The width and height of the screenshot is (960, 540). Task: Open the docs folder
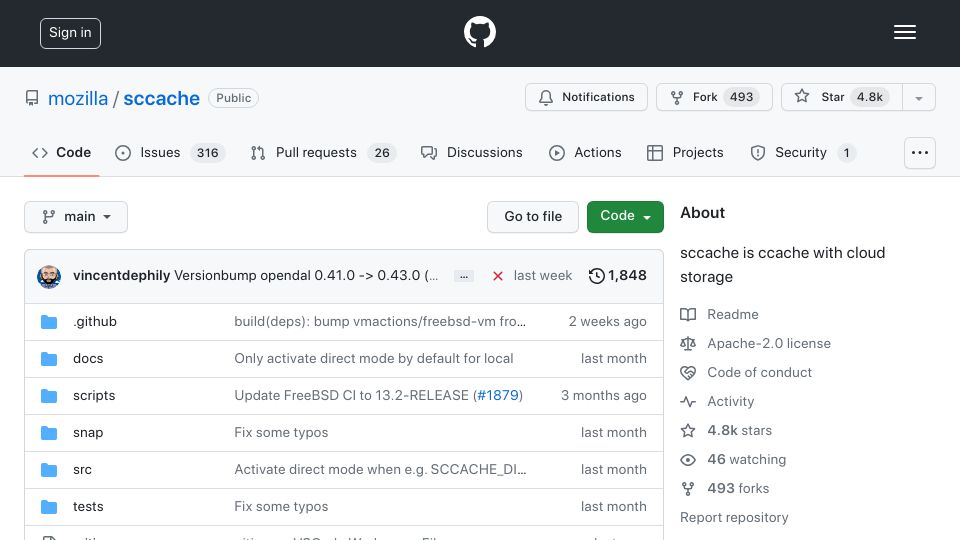[88, 358]
